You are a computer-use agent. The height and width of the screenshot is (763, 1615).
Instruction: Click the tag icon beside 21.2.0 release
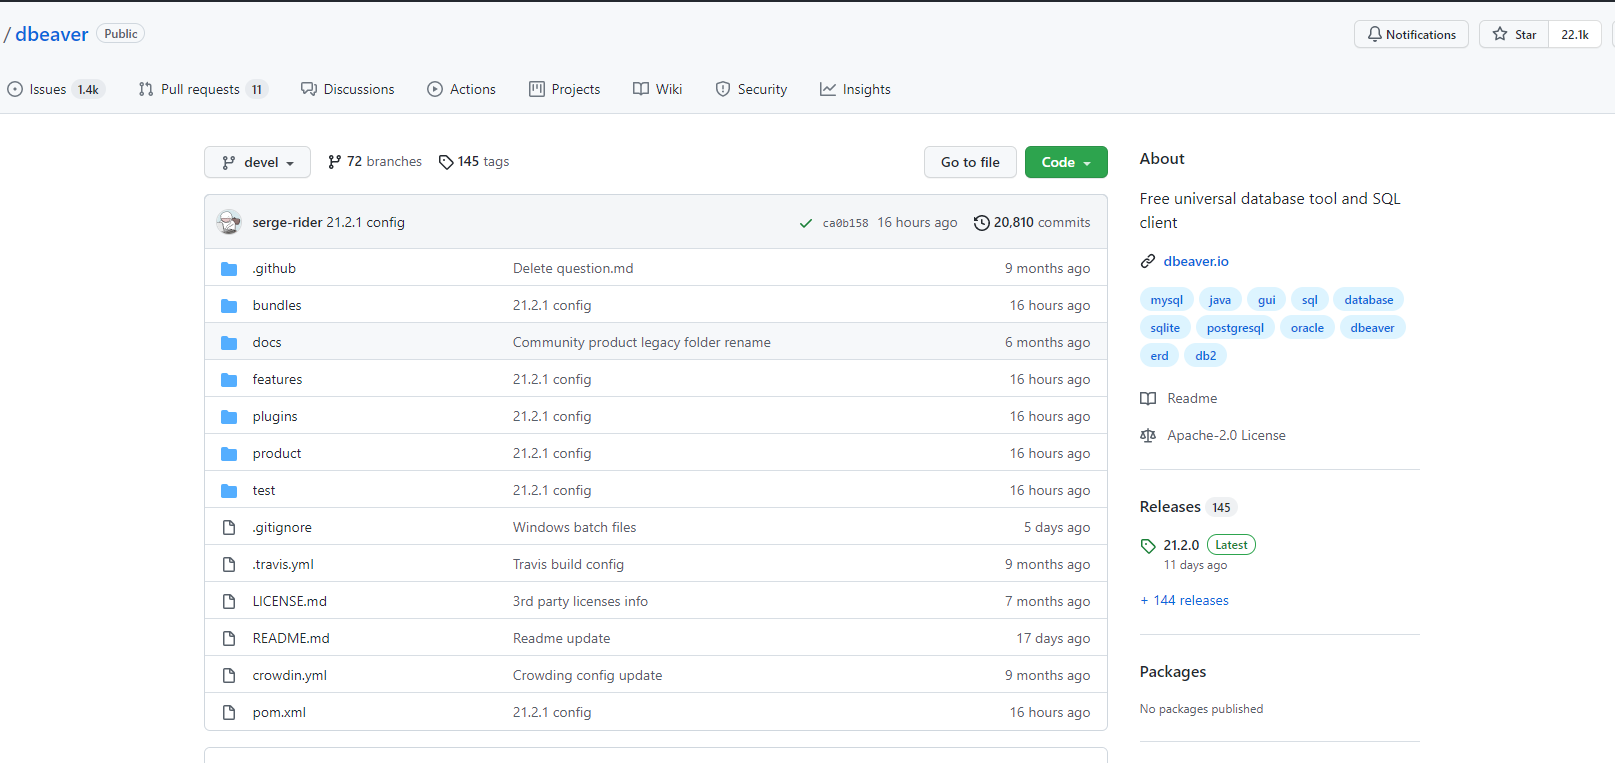point(1148,546)
